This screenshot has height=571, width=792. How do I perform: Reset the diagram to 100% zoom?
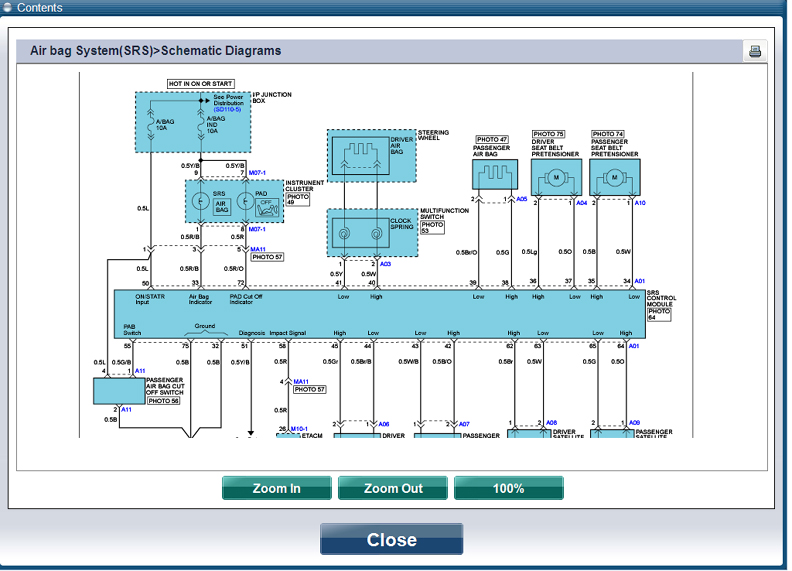pos(509,488)
